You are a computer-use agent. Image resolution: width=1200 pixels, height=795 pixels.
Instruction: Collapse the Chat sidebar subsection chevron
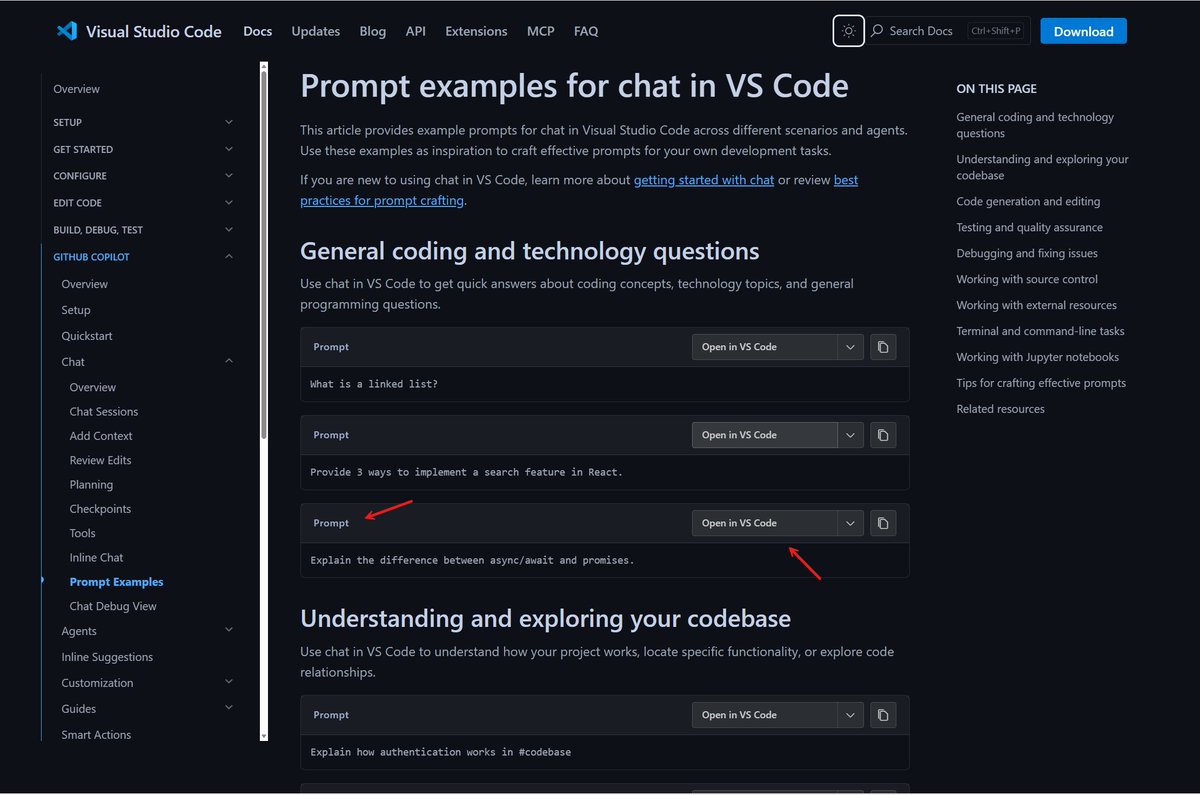[229, 362]
